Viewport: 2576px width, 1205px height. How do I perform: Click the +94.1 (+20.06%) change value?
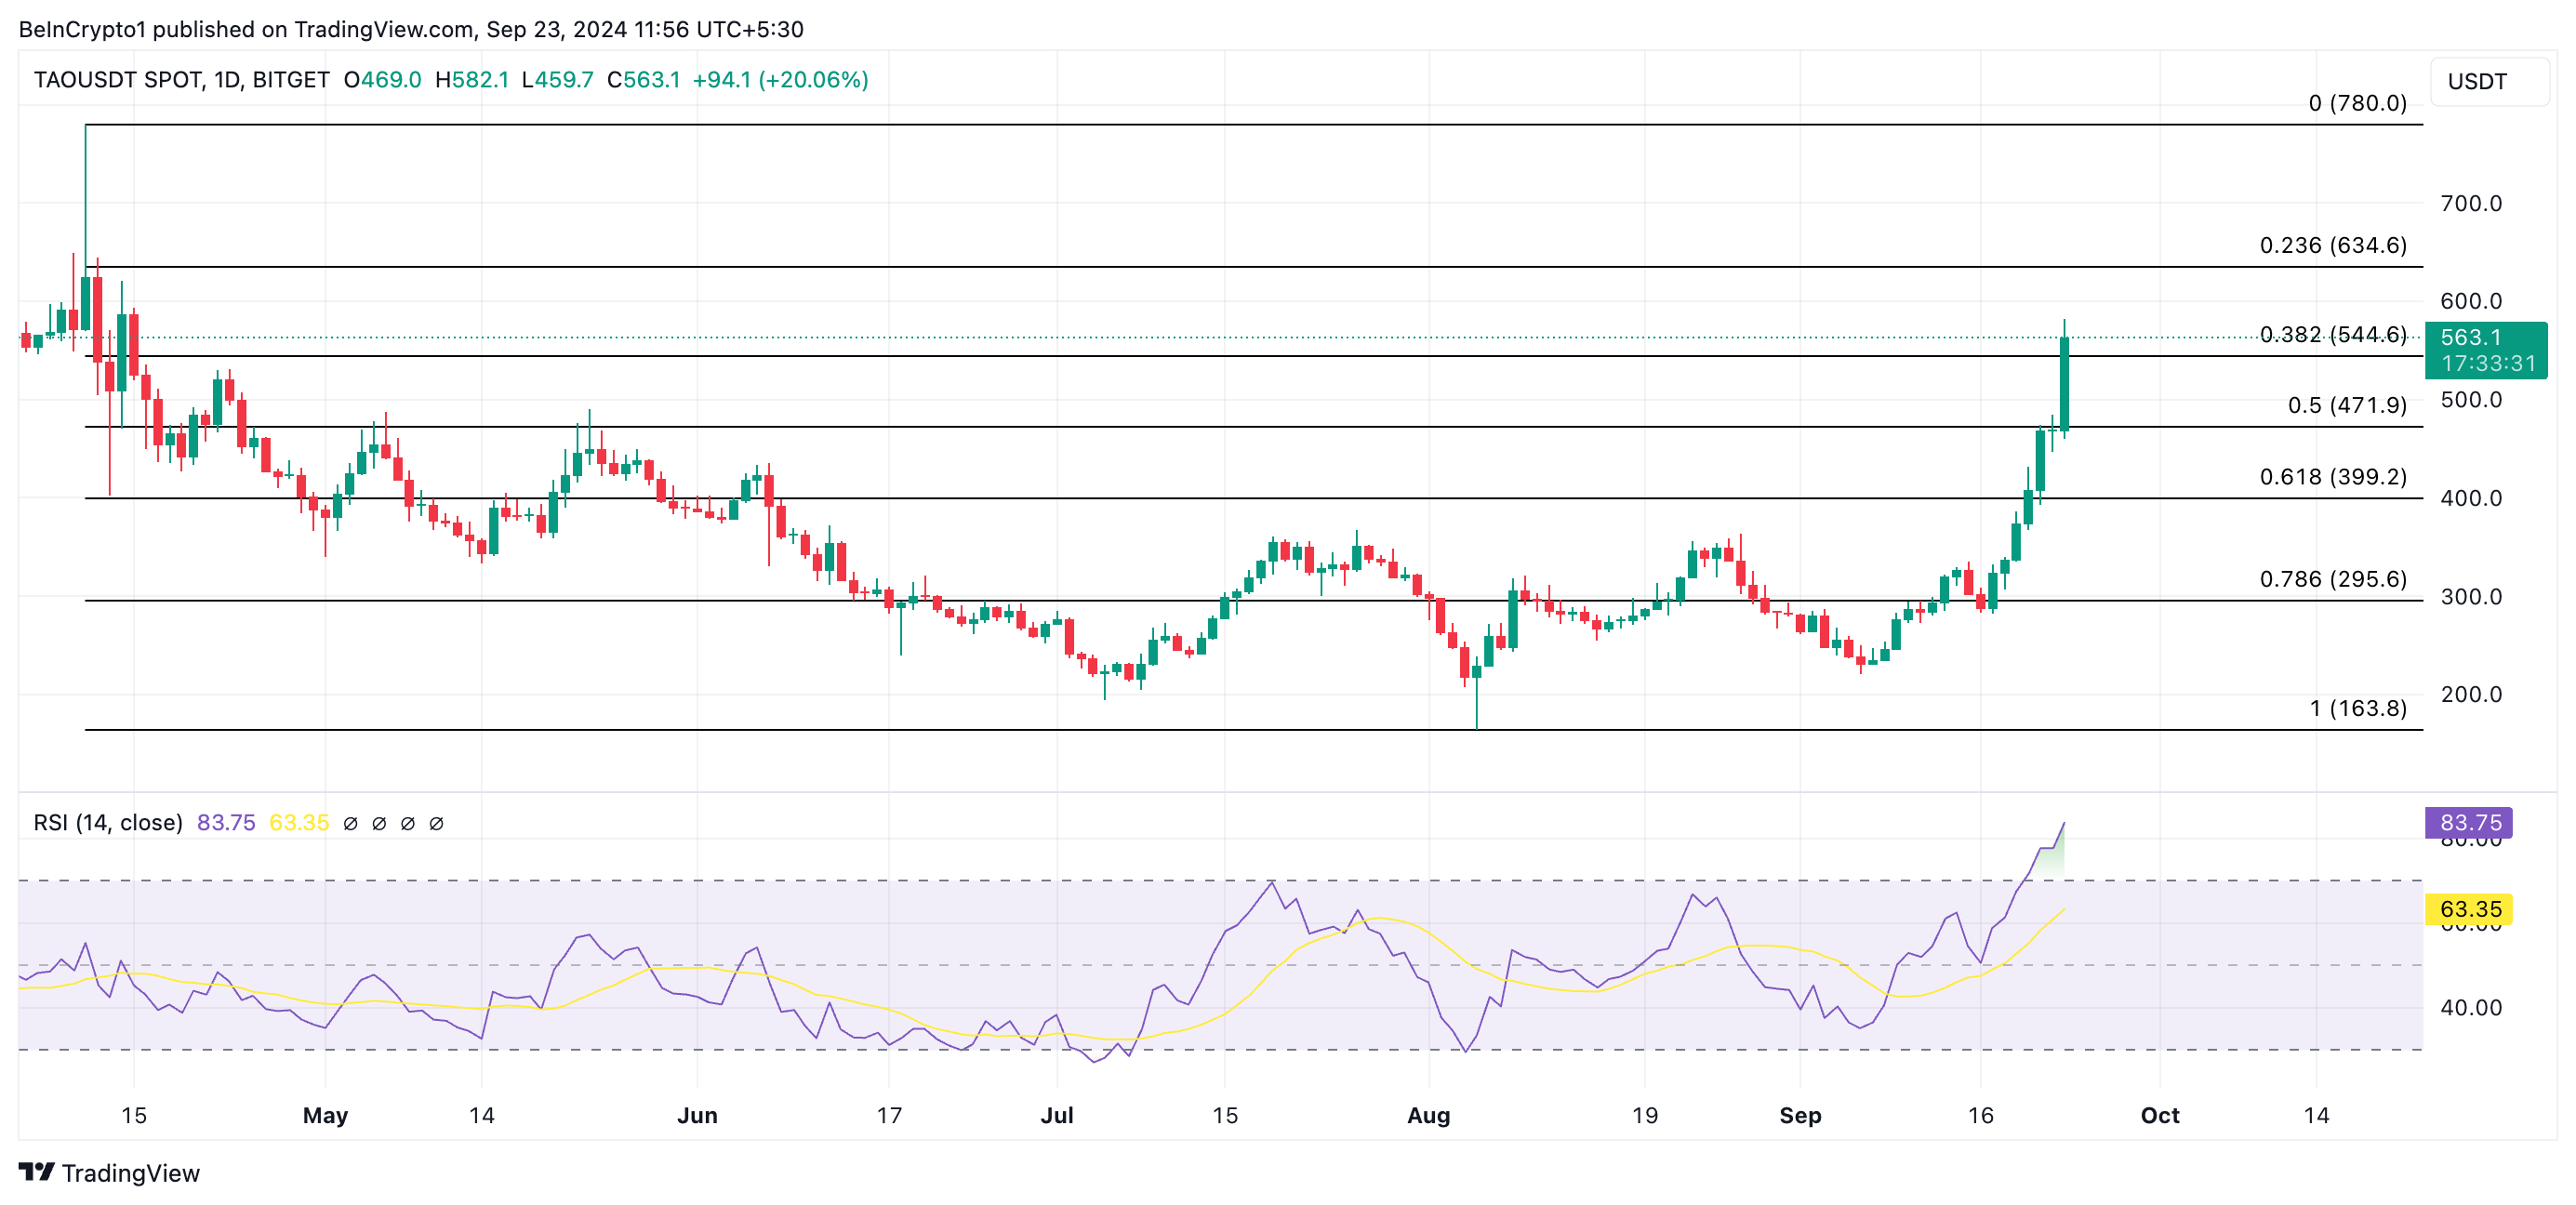click(x=780, y=80)
